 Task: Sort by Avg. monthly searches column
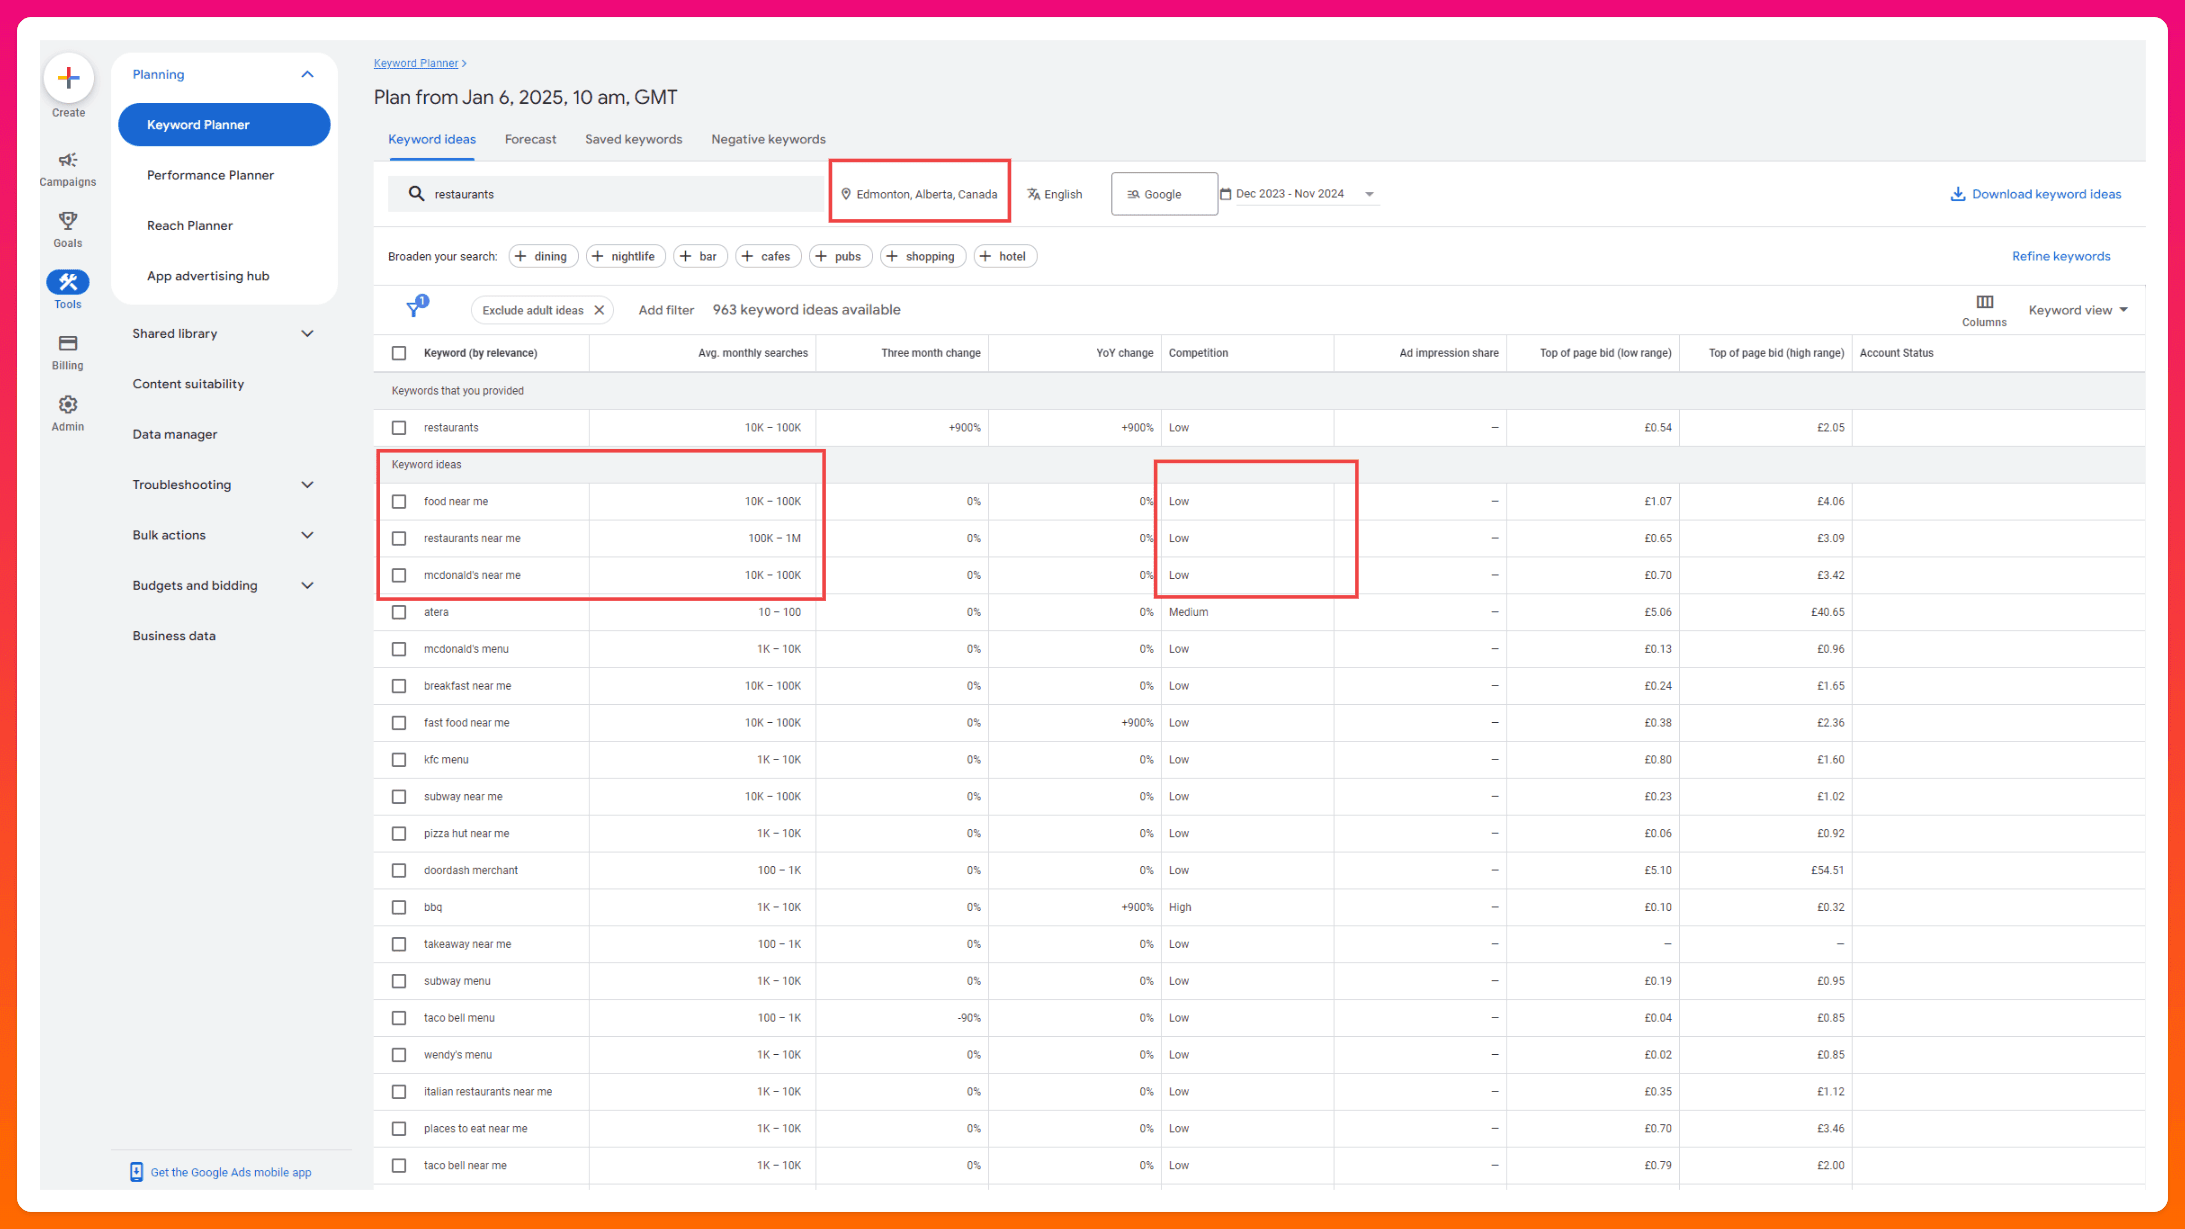(x=752, y=353)
